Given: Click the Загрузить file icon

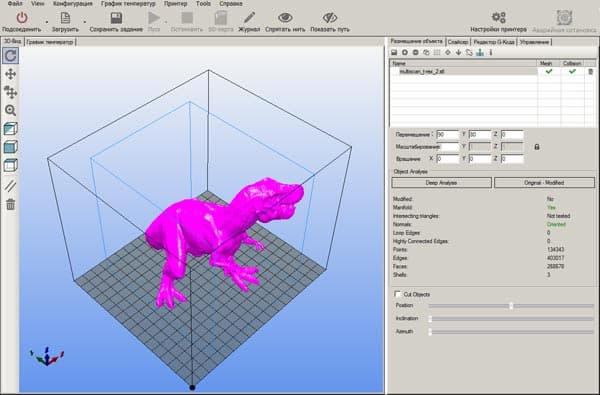Looking at the screenshot, I should pyautogui.click(x=65, y=18).
